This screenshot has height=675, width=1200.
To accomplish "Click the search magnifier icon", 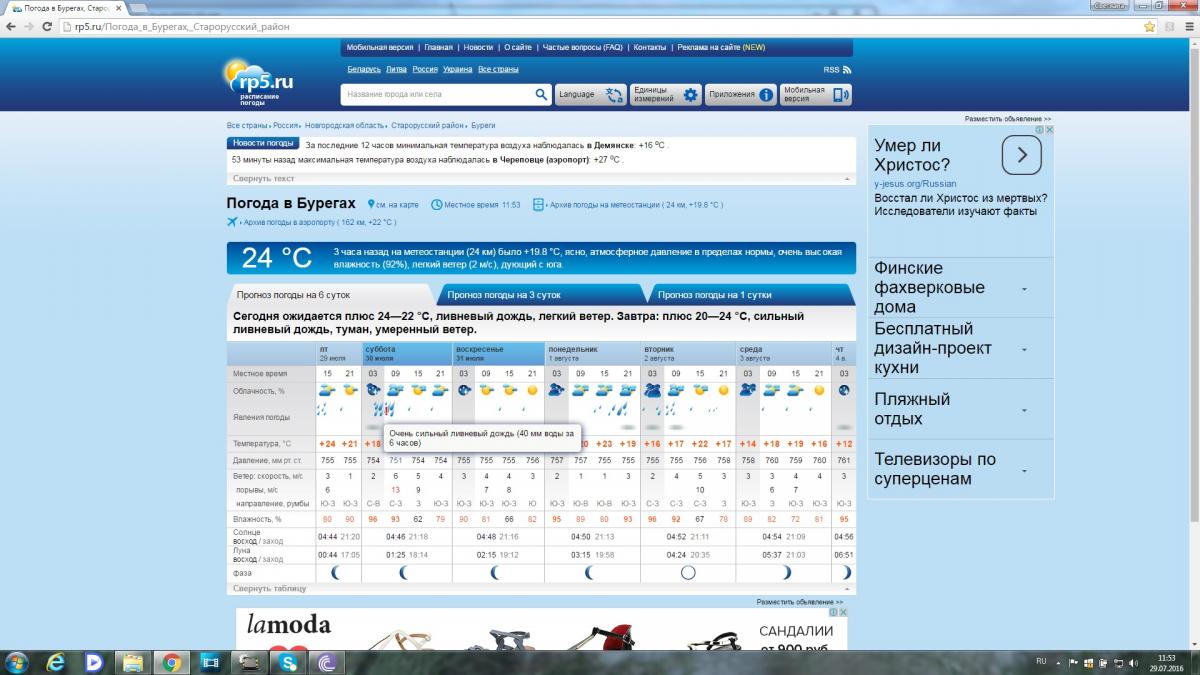I will (541, 95).
